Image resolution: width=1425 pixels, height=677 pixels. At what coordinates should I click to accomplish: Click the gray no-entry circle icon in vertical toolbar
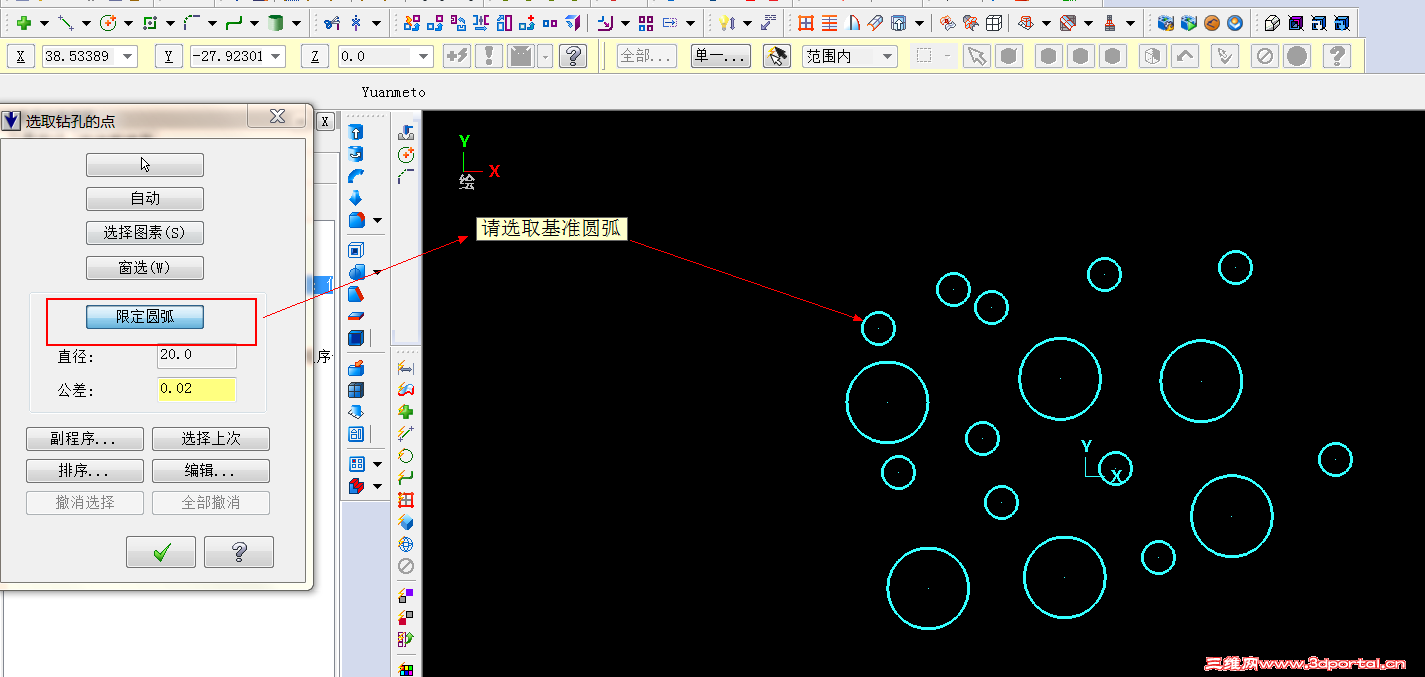tap(405, 566)
